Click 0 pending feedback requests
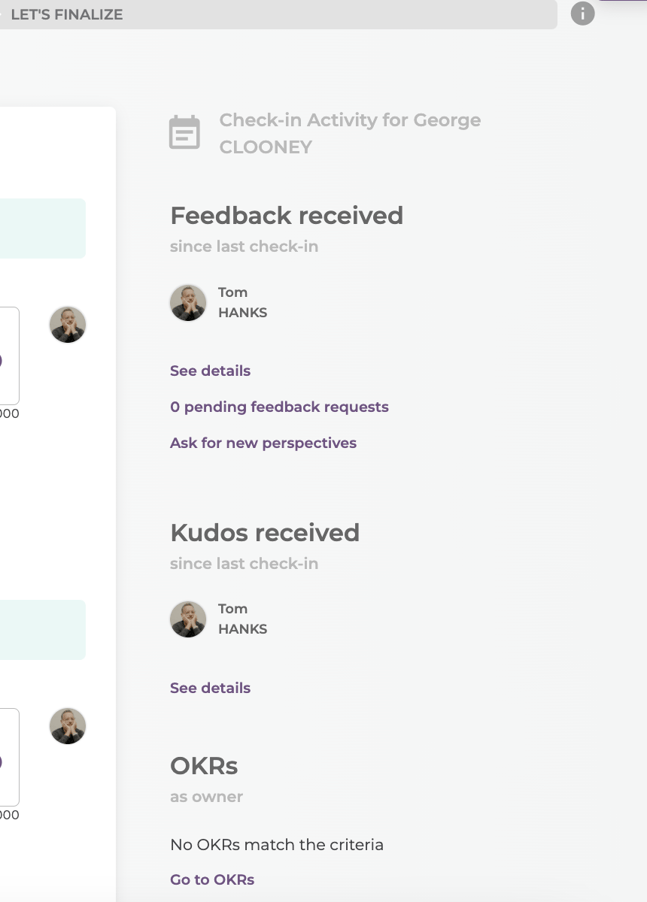Image resolution: width=647 pixels, height=902 pixels. [x=280, y=407]
